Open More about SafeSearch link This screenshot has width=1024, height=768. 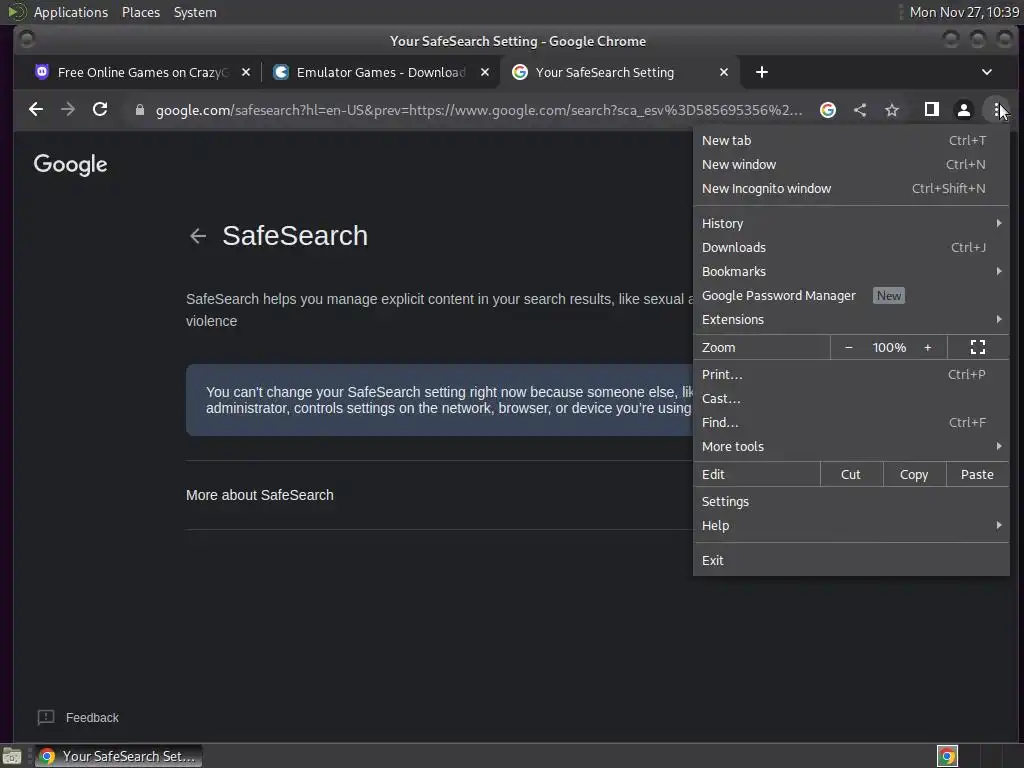tap(259, 495)
